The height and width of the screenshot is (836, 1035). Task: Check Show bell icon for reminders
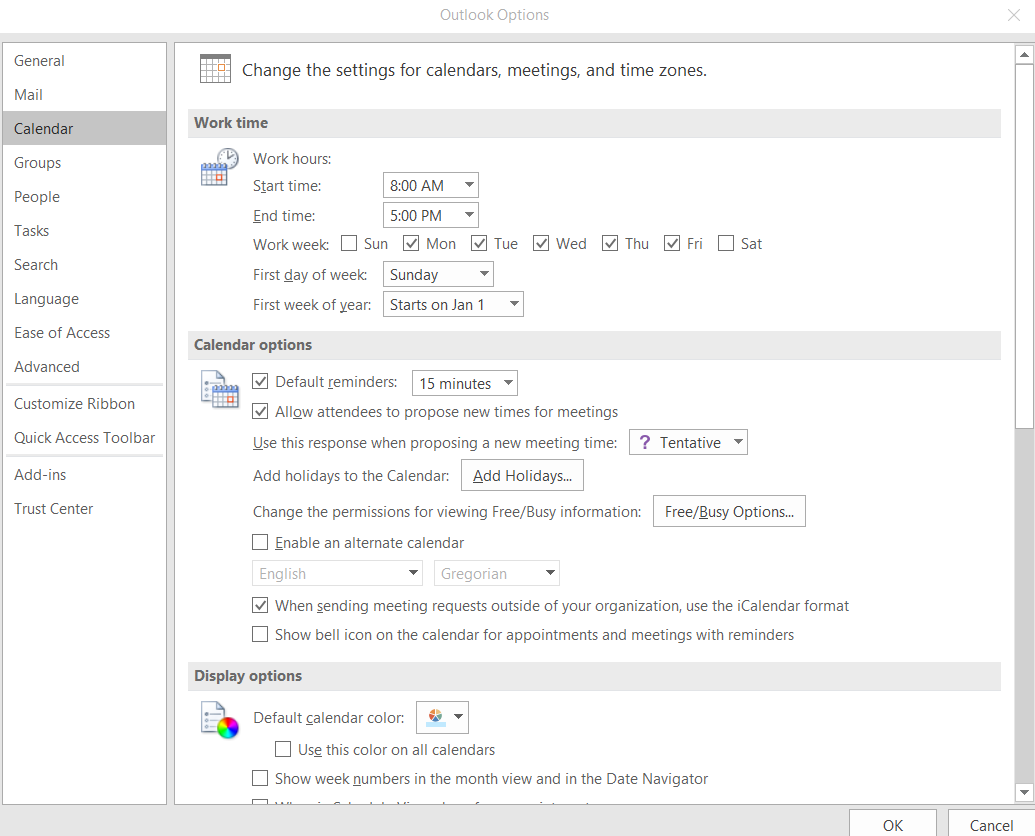click(260, 634)
